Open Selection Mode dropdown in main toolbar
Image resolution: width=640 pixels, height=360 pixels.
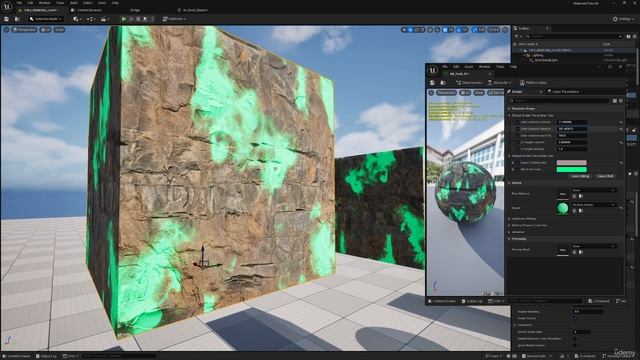tap(46, 19)
